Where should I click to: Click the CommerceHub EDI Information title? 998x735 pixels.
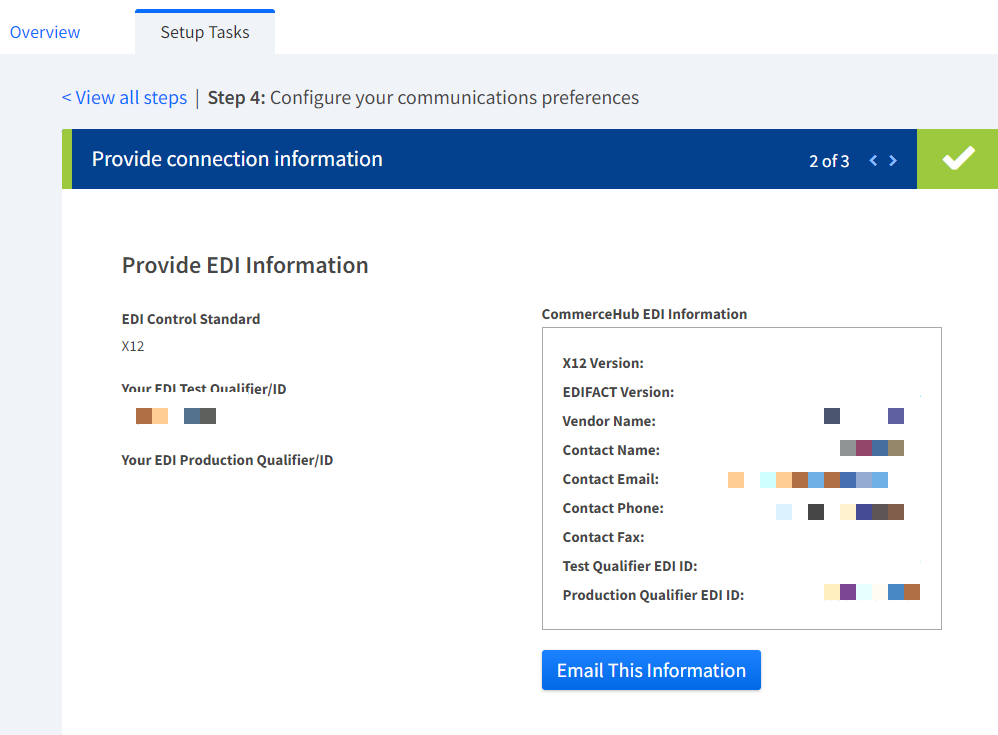pyautogui.click(x=644, y=314)
